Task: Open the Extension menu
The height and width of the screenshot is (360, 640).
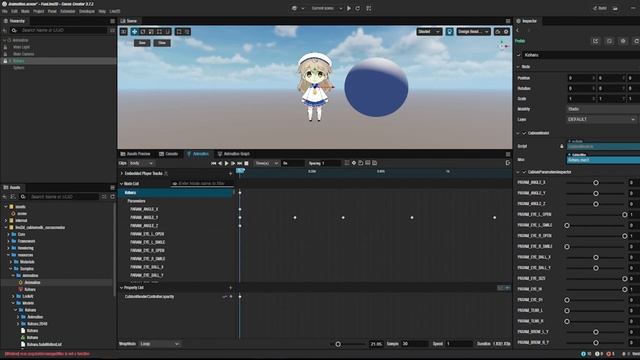Action: click(x=68, y=11)
